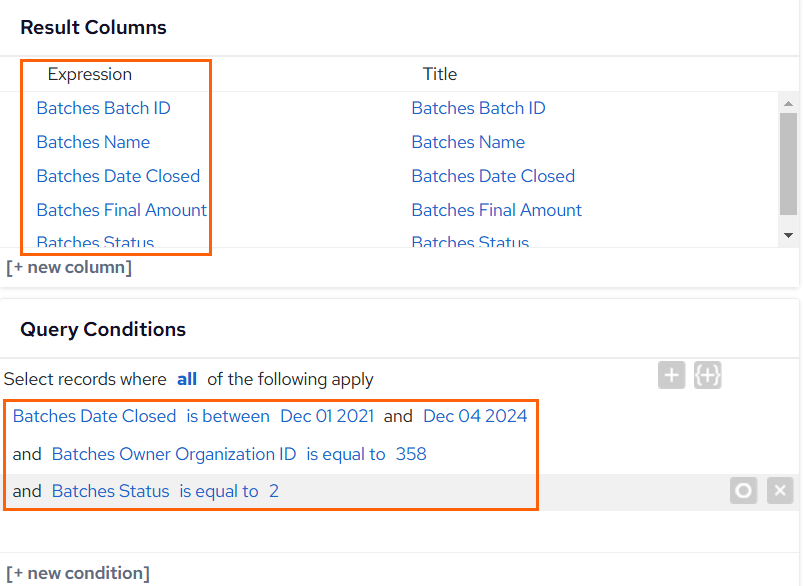Toggle the circle enable icon on Batches Status row
The height and width of the screenshot is (586, 803).
(744, 491)
